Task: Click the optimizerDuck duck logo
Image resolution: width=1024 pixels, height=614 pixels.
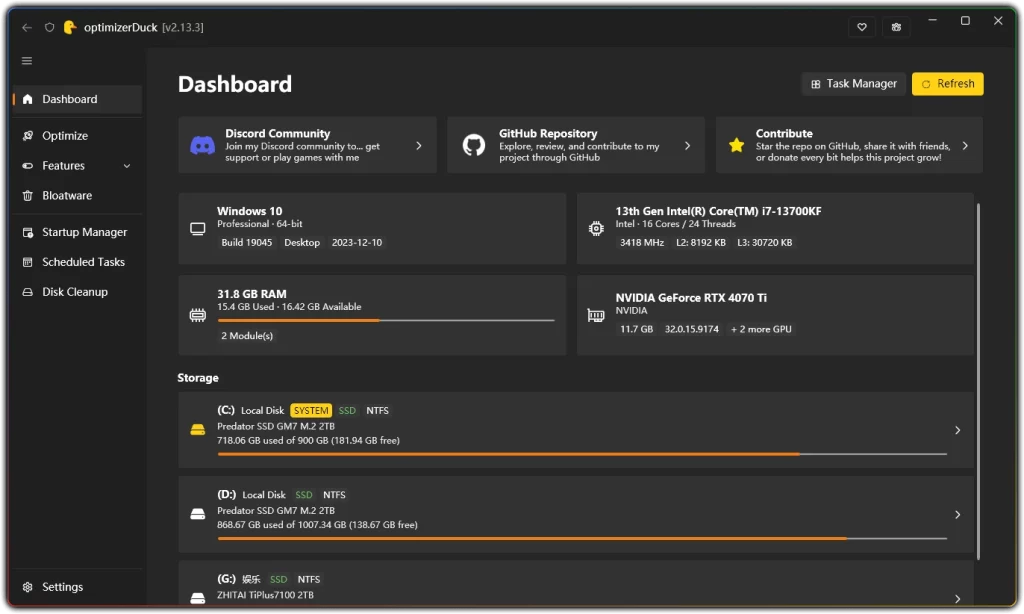Action: point(69,27)
